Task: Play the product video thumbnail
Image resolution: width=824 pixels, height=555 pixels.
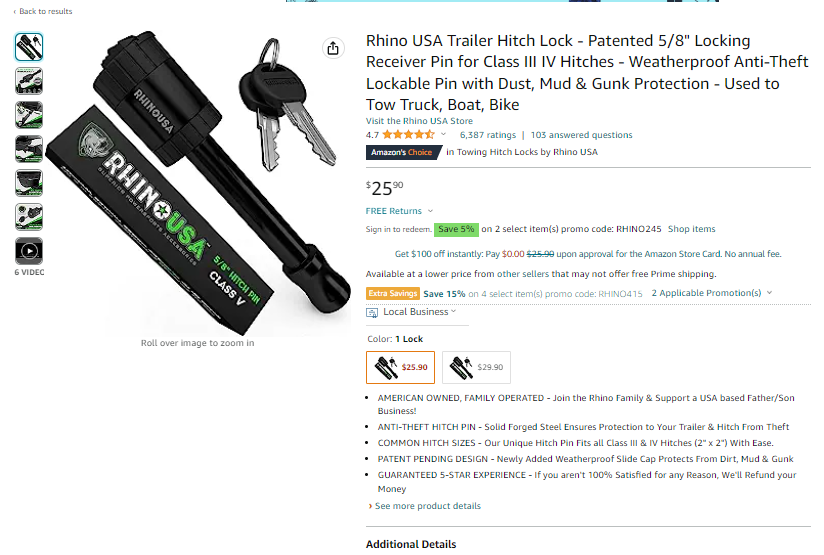Action: click(29, 251)
